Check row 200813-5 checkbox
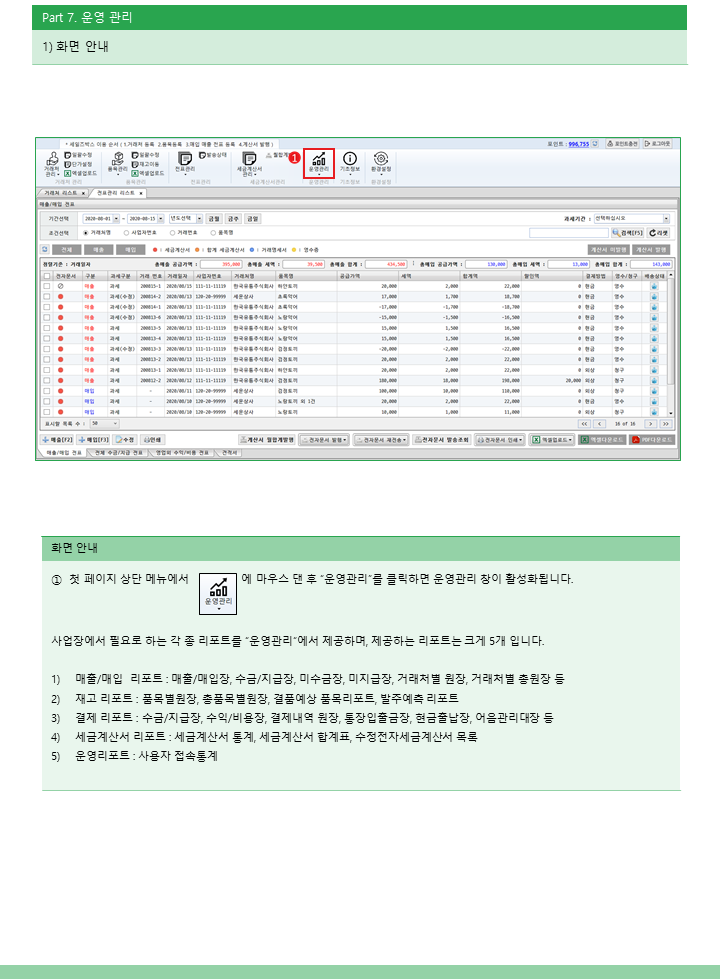This screenshot has height=979, width=720. [x=46, y=328]
